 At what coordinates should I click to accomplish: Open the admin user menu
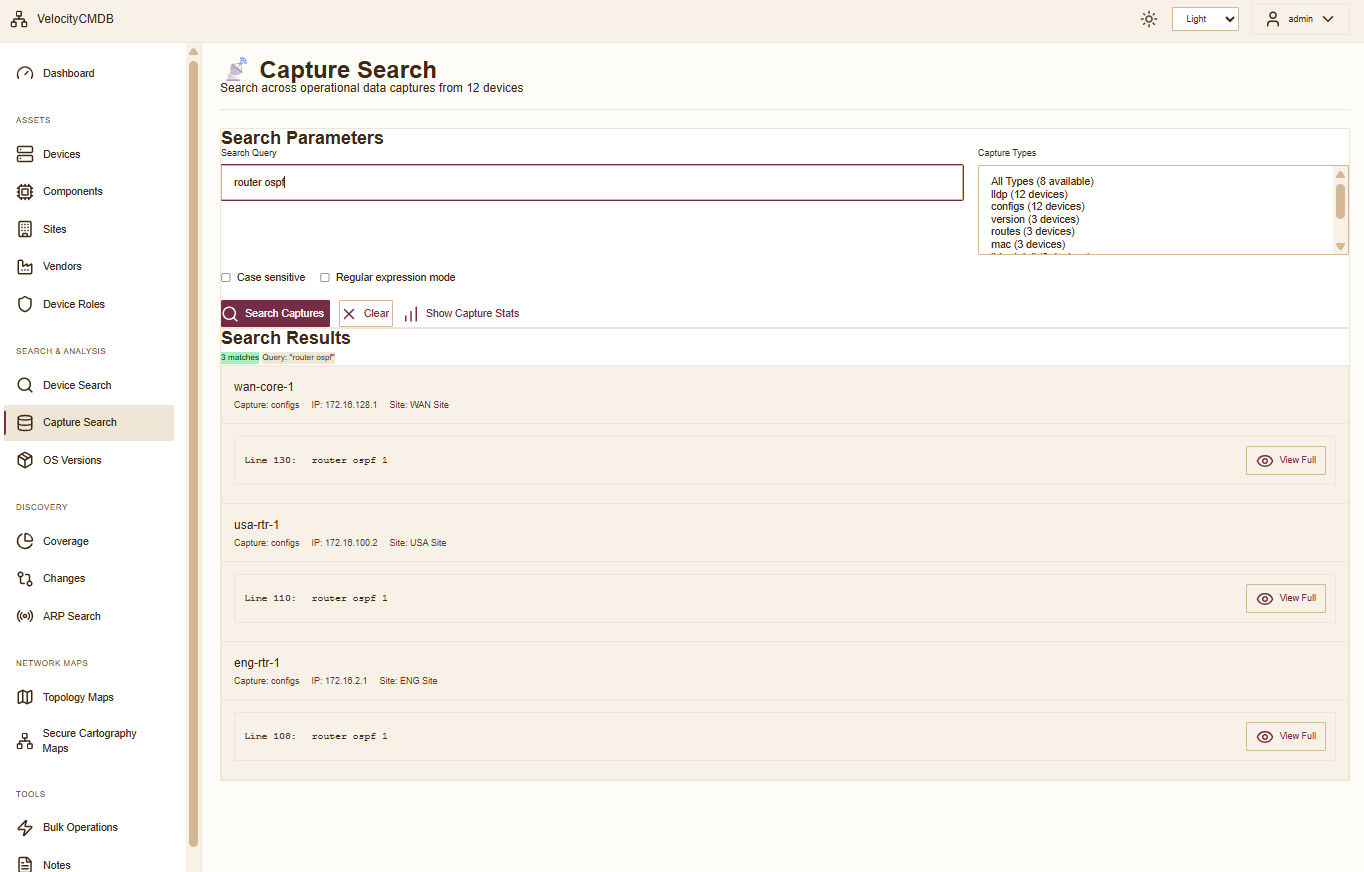tap(1300, 19)
